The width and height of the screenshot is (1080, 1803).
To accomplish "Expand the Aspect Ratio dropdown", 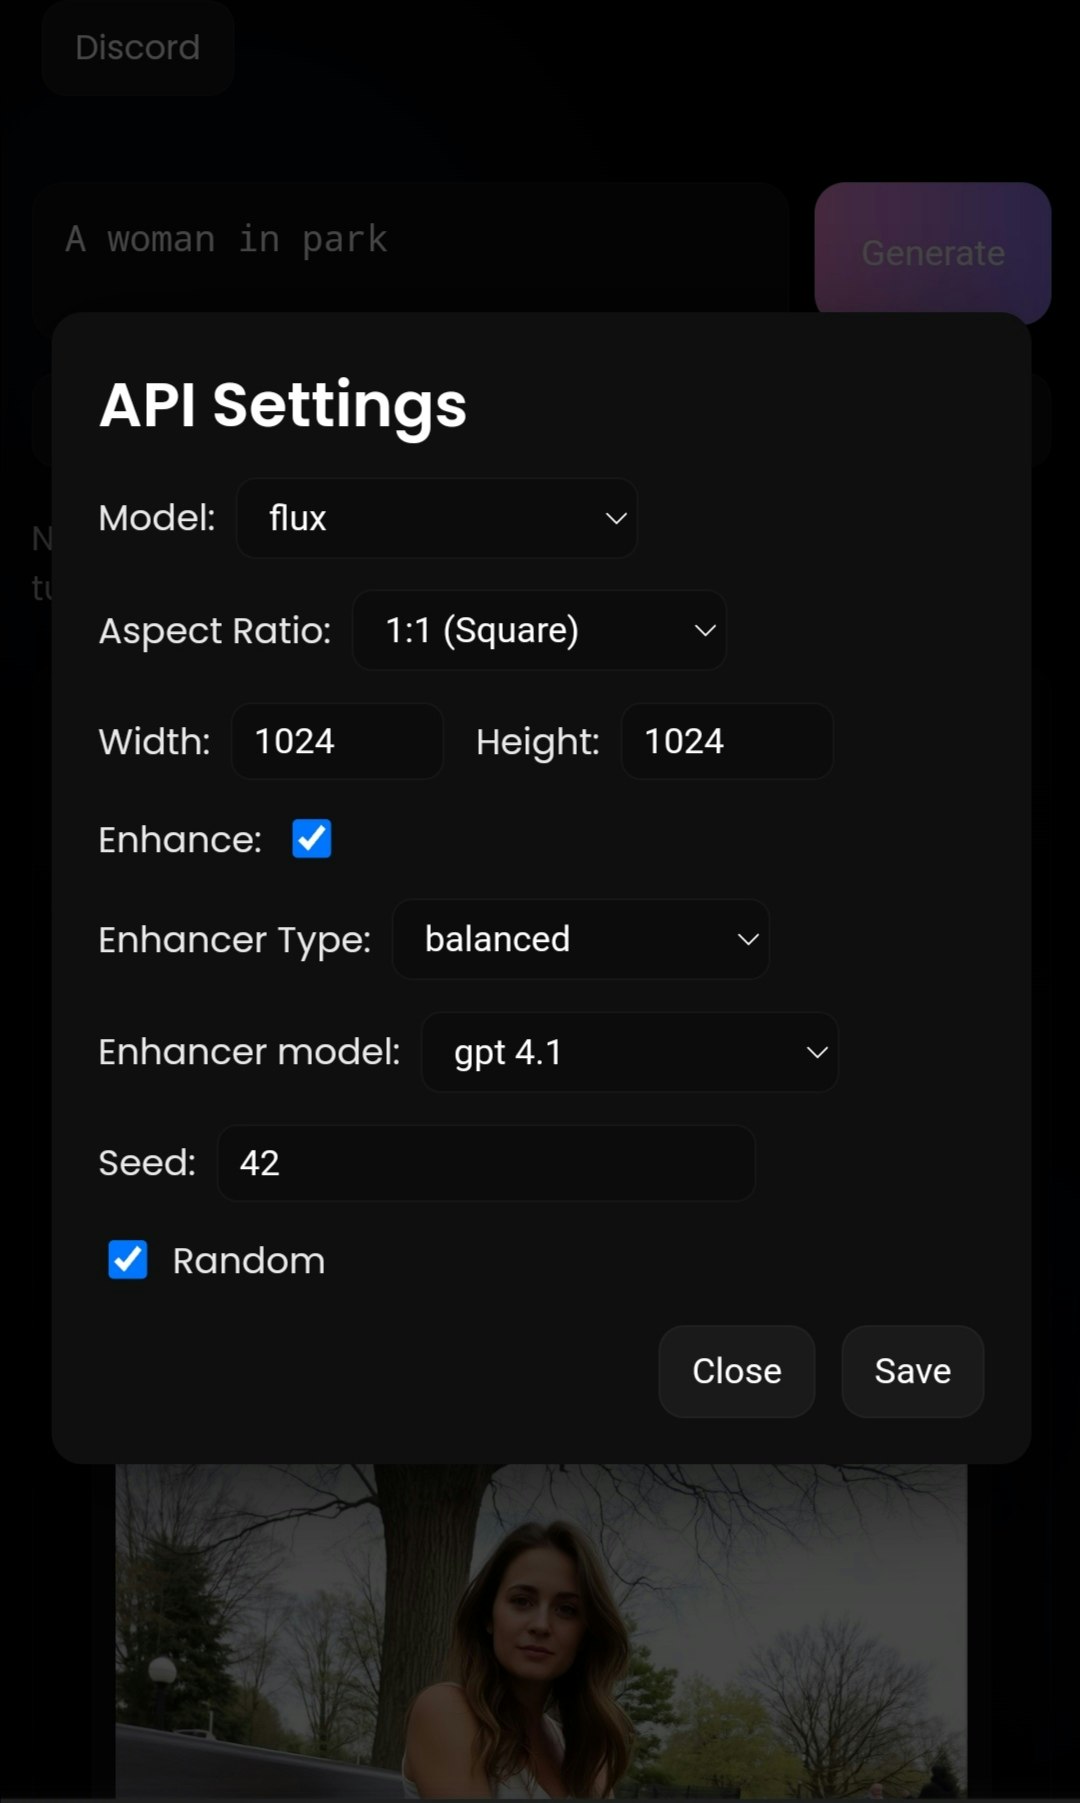I will [539, 630].
